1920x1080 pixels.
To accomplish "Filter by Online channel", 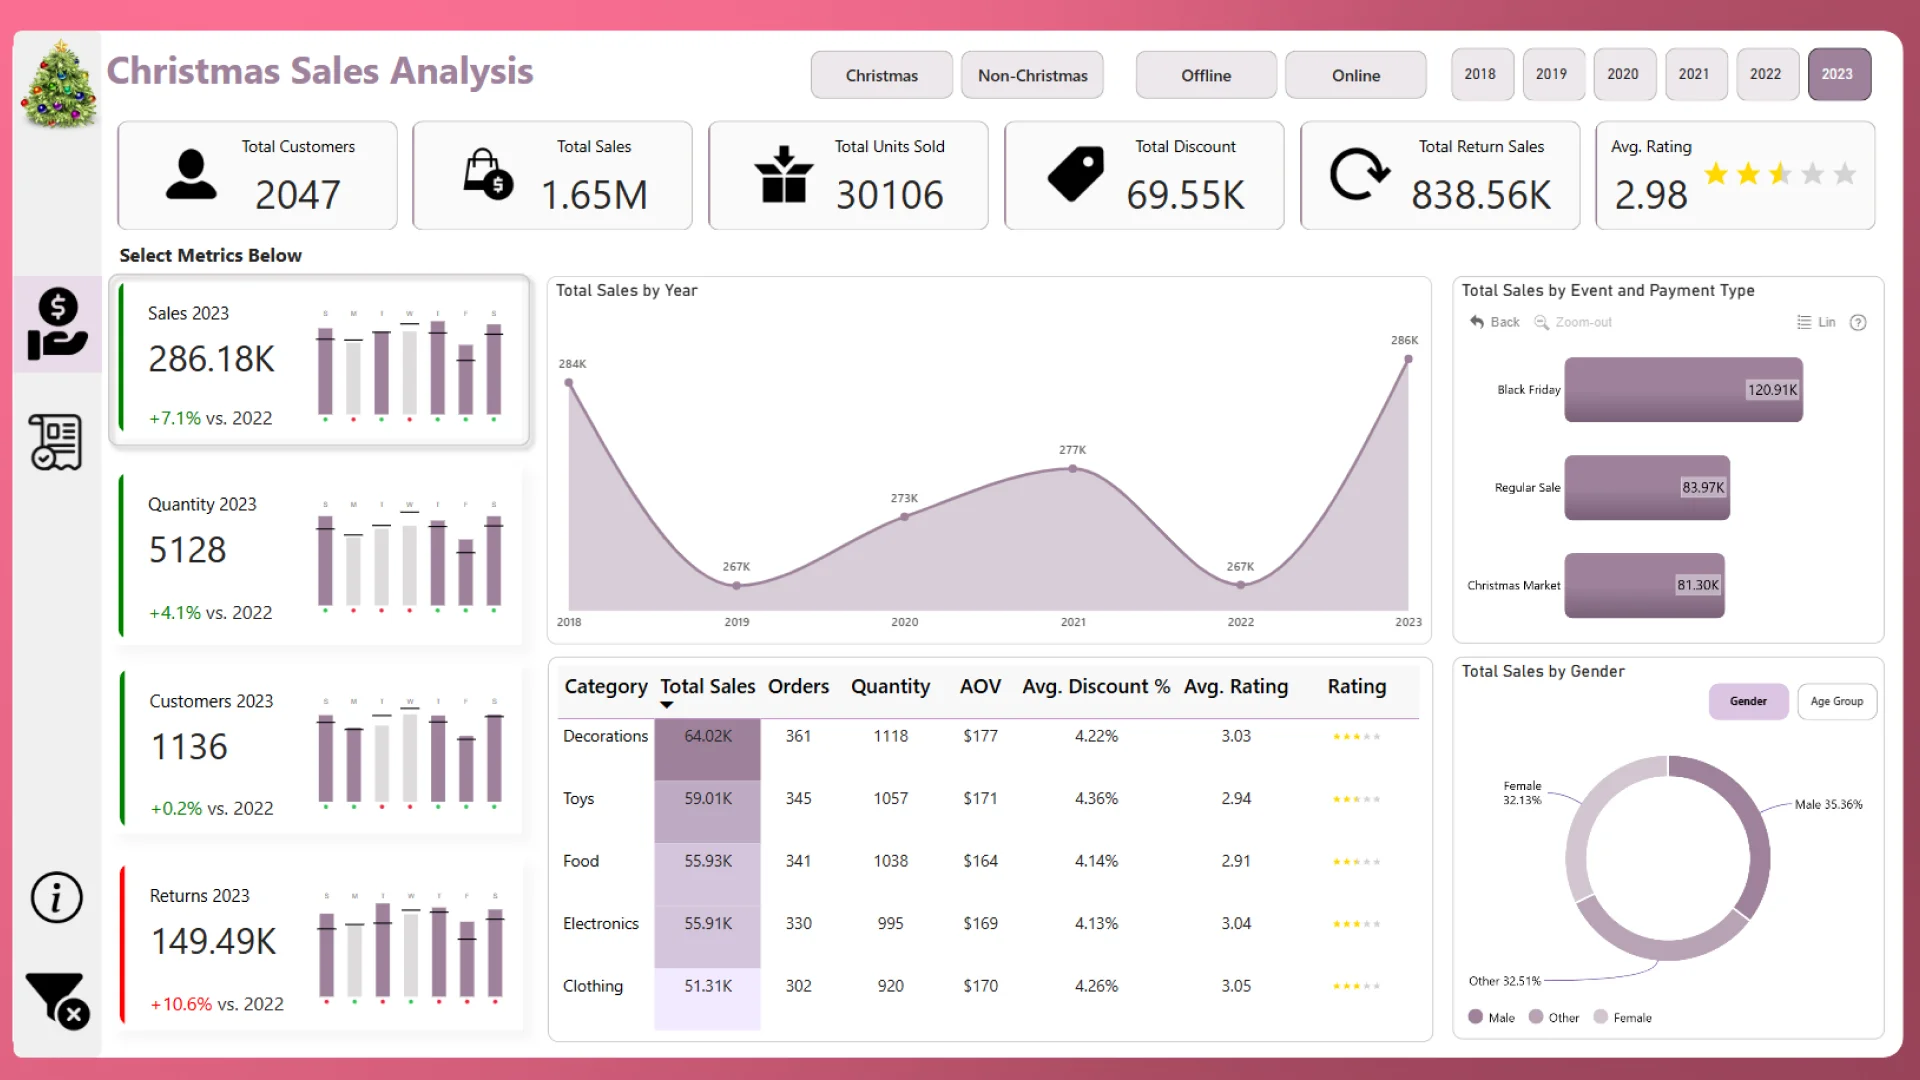I will 1355,75.
